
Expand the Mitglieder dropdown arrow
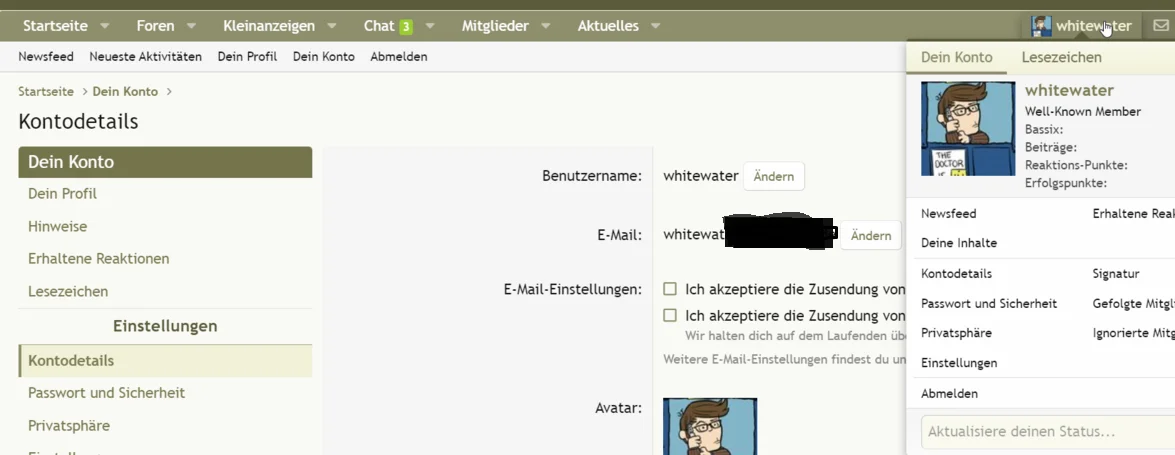[546, 26]
